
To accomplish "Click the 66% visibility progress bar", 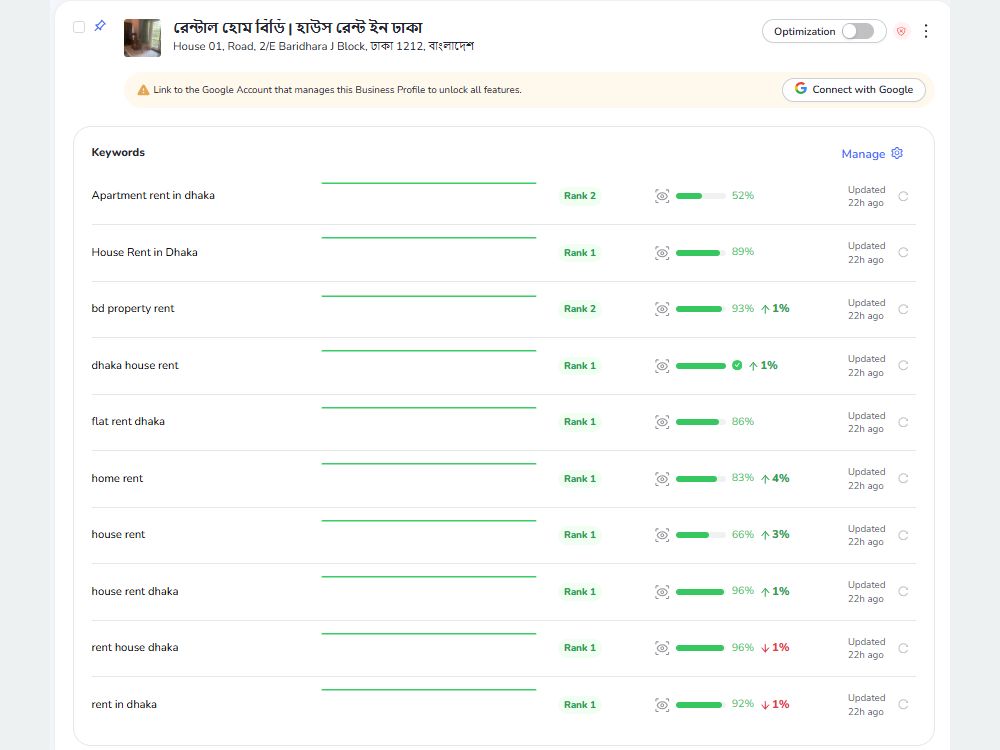I will tap(700, 534).
